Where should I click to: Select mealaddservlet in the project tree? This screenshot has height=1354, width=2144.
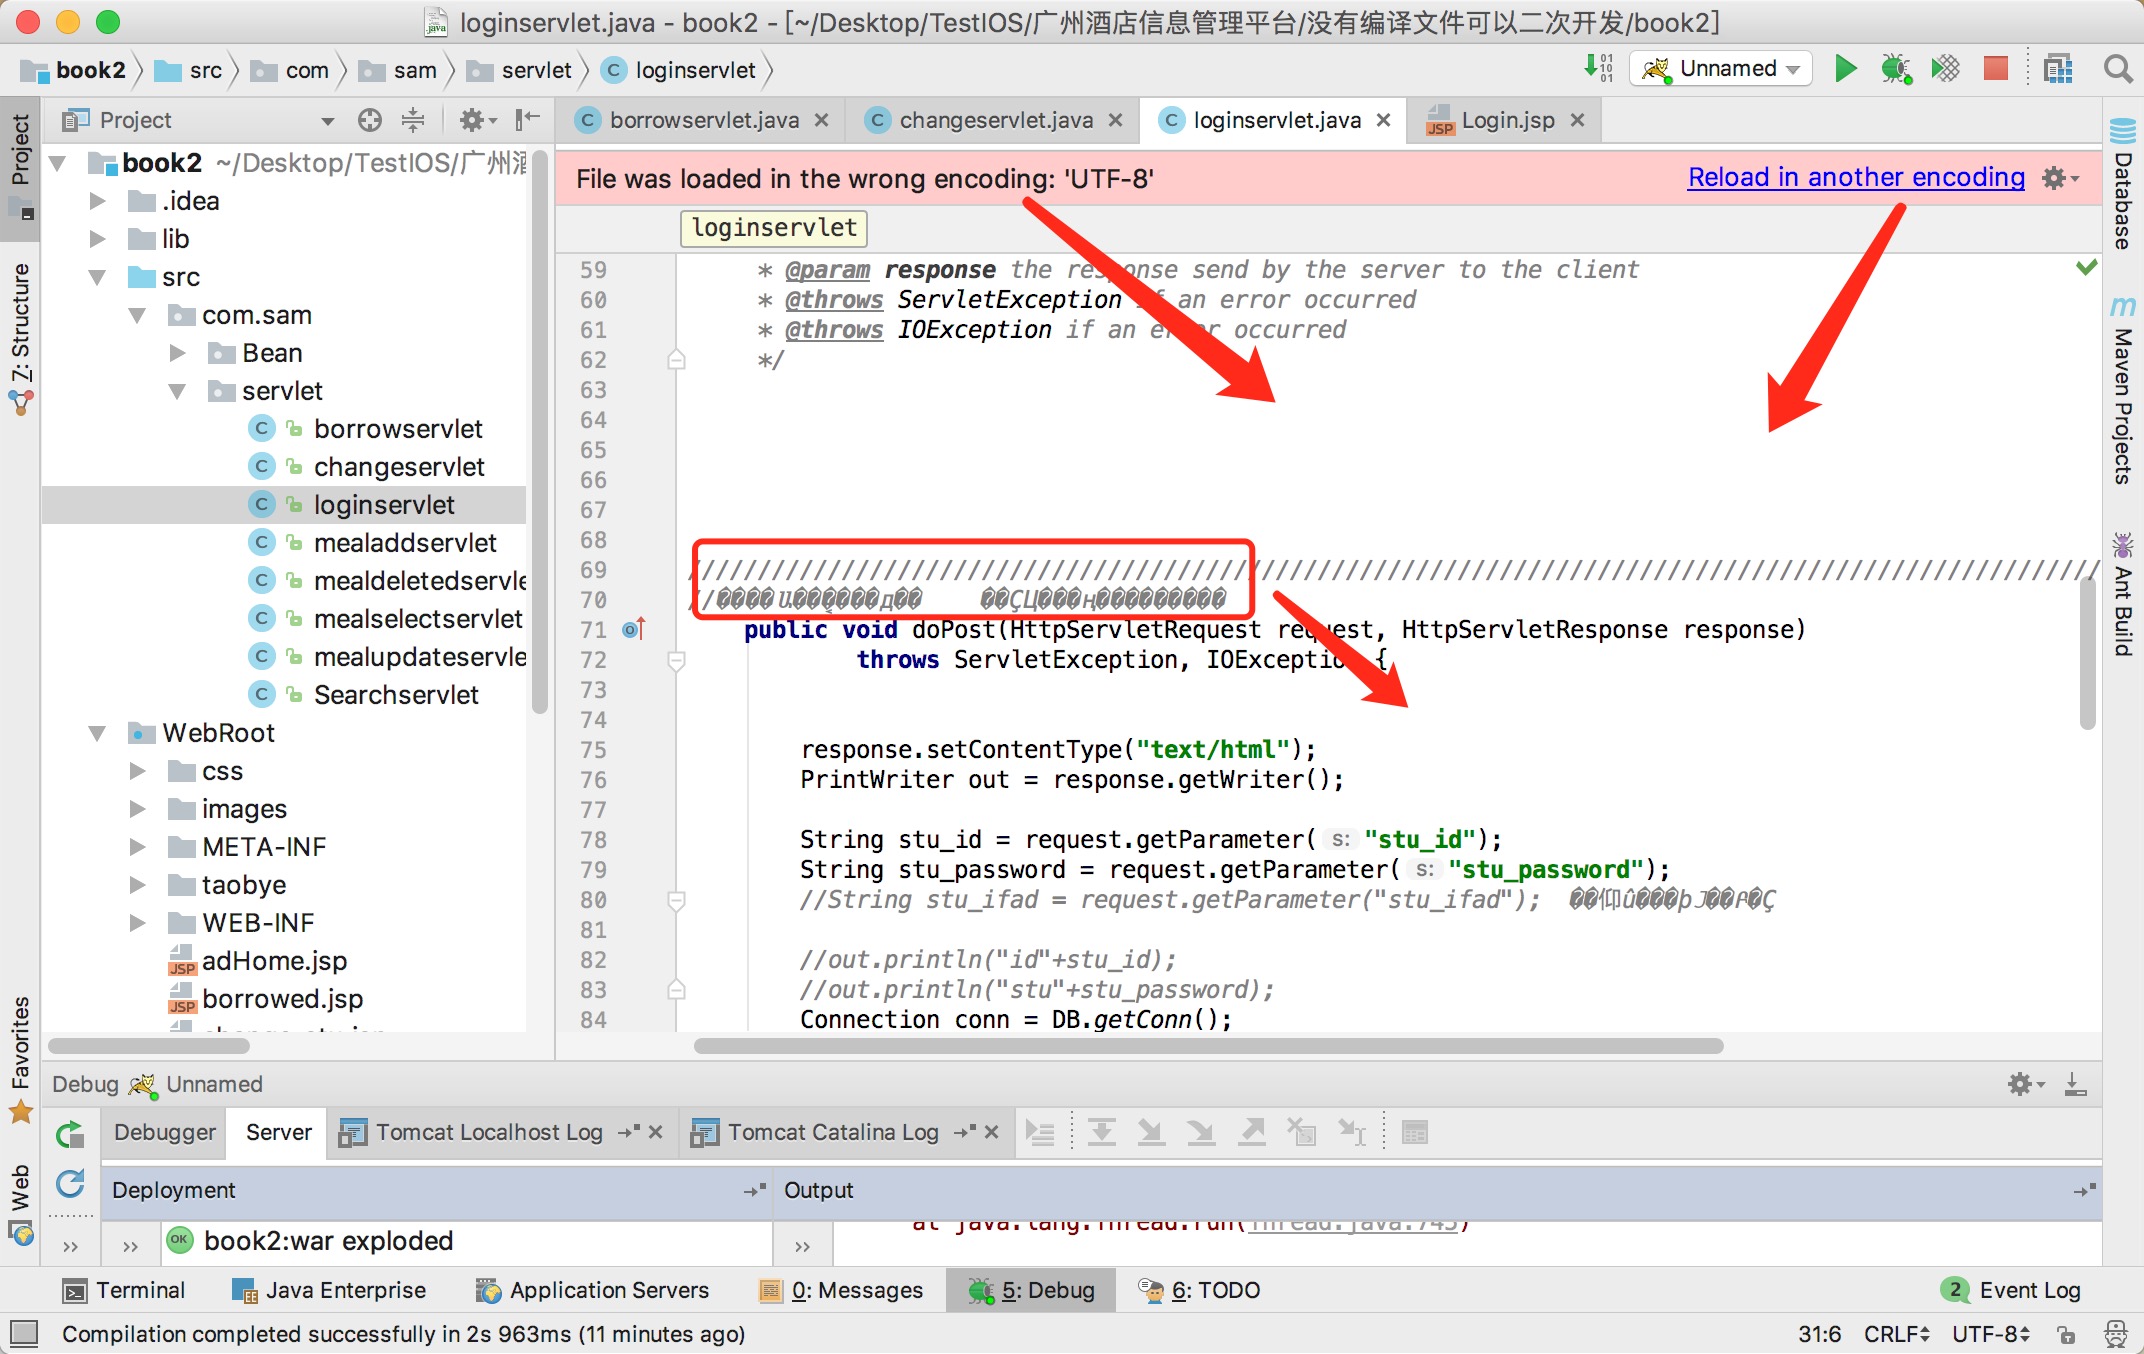[x=404, y=543]
